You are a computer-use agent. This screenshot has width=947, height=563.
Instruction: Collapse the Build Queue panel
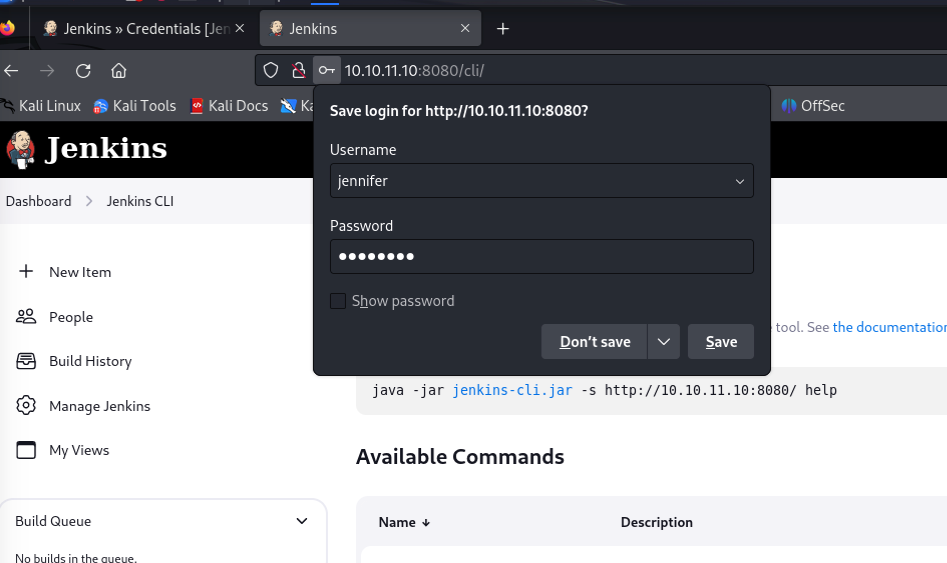[302, 521]
